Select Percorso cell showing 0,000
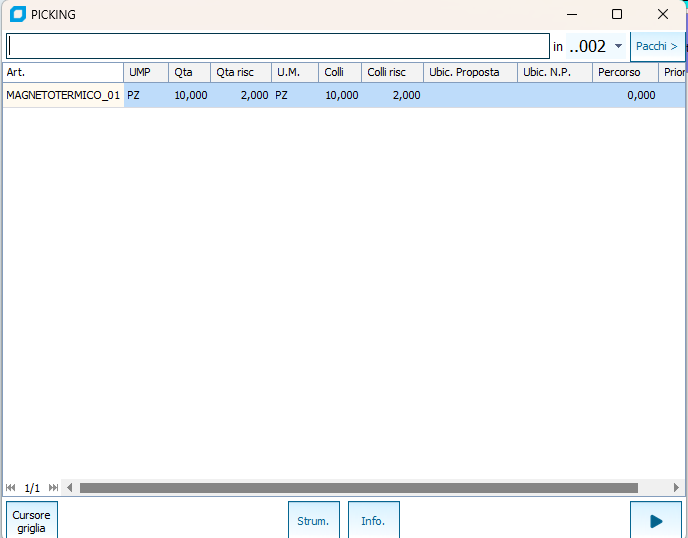This screenshot has height=538, width=688. click(x=625, y=95)
